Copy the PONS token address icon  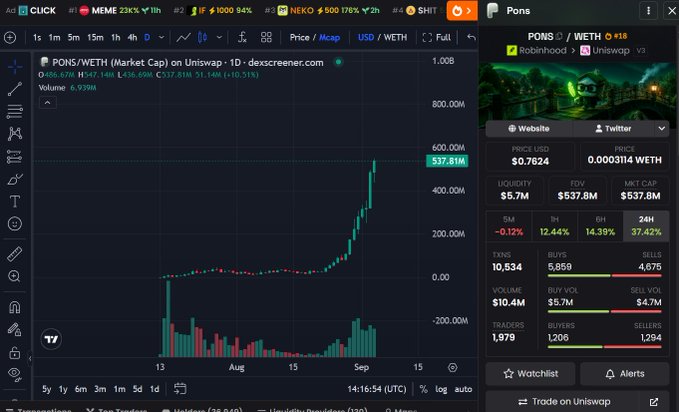coord(559,36)
